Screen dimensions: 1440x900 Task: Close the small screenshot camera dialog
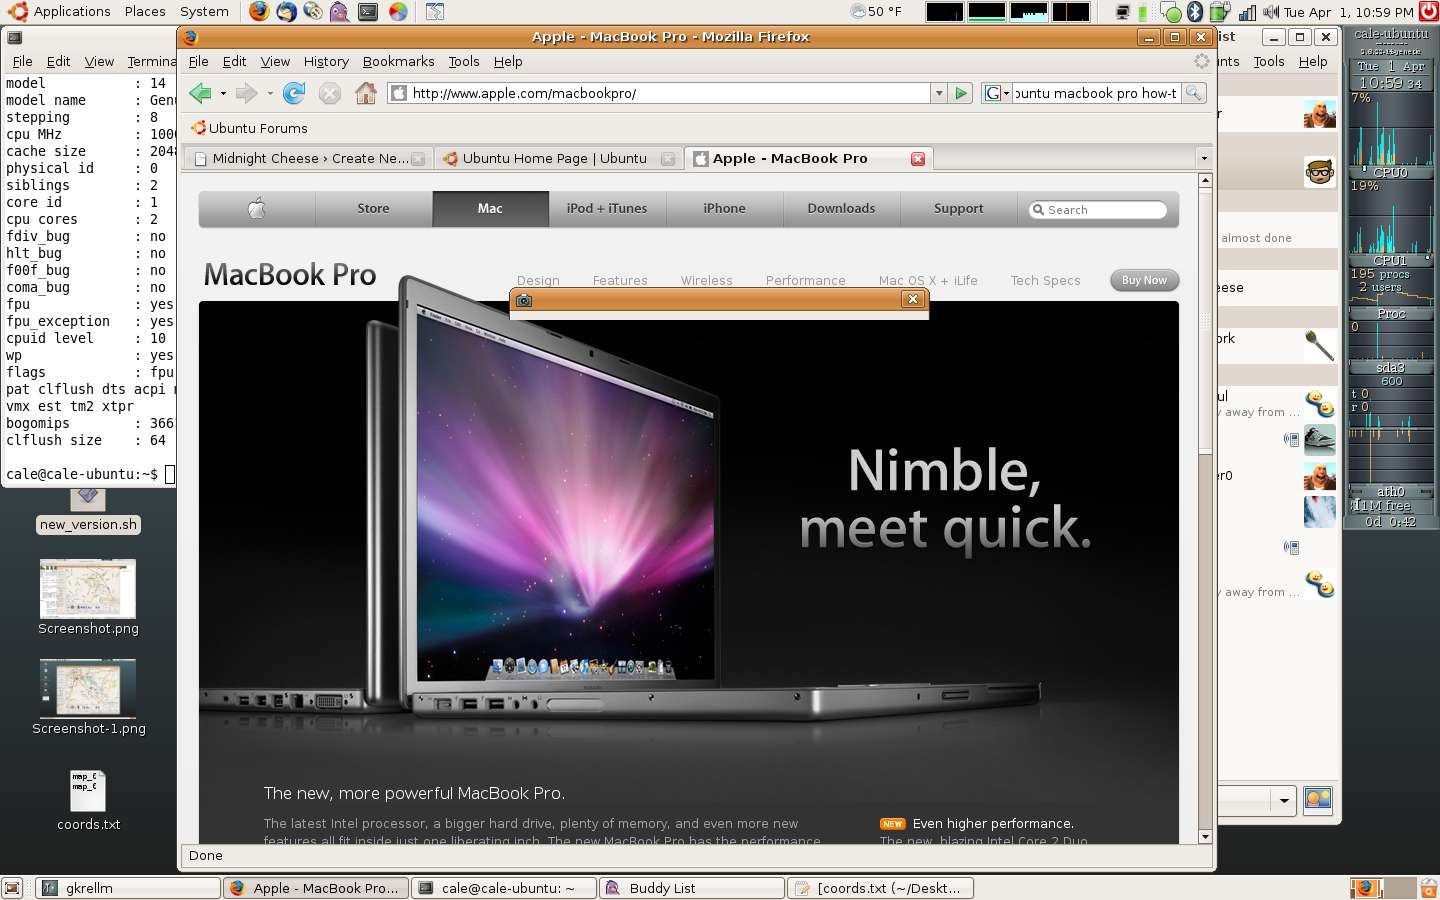pos(912,299)
